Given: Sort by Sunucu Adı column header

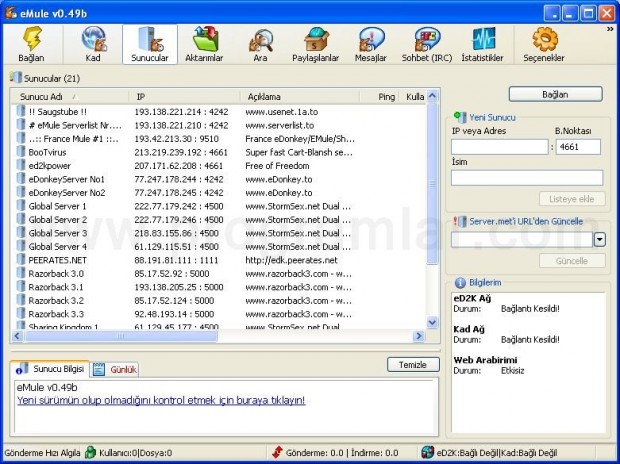Looking at the screenshot, I should click(69, 97).
